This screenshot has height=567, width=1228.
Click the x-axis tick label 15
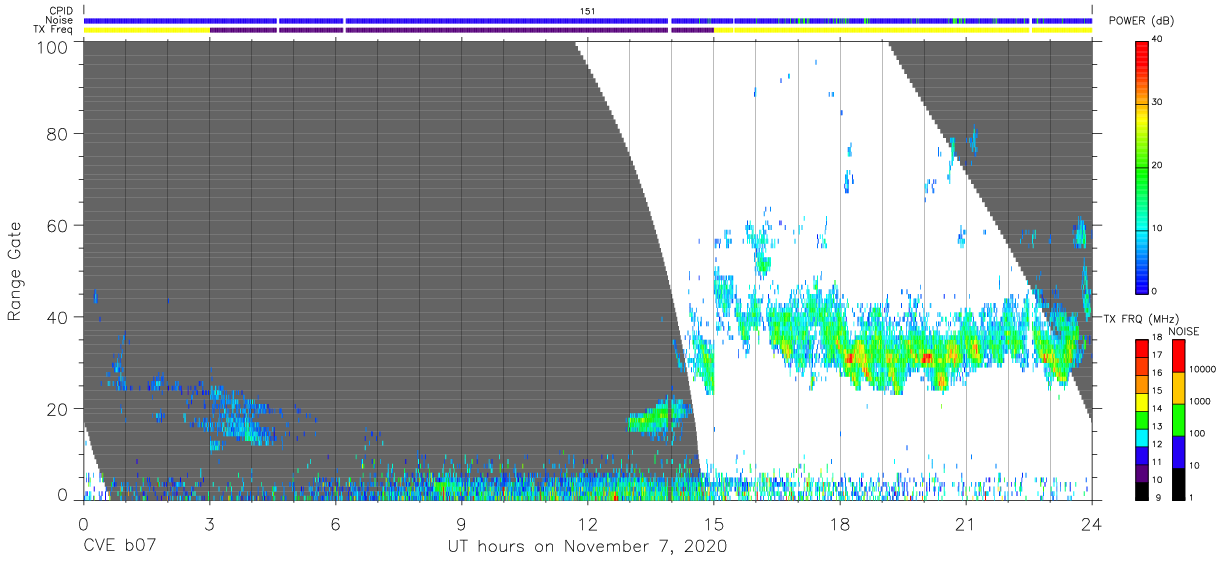(x=713, y=522)
